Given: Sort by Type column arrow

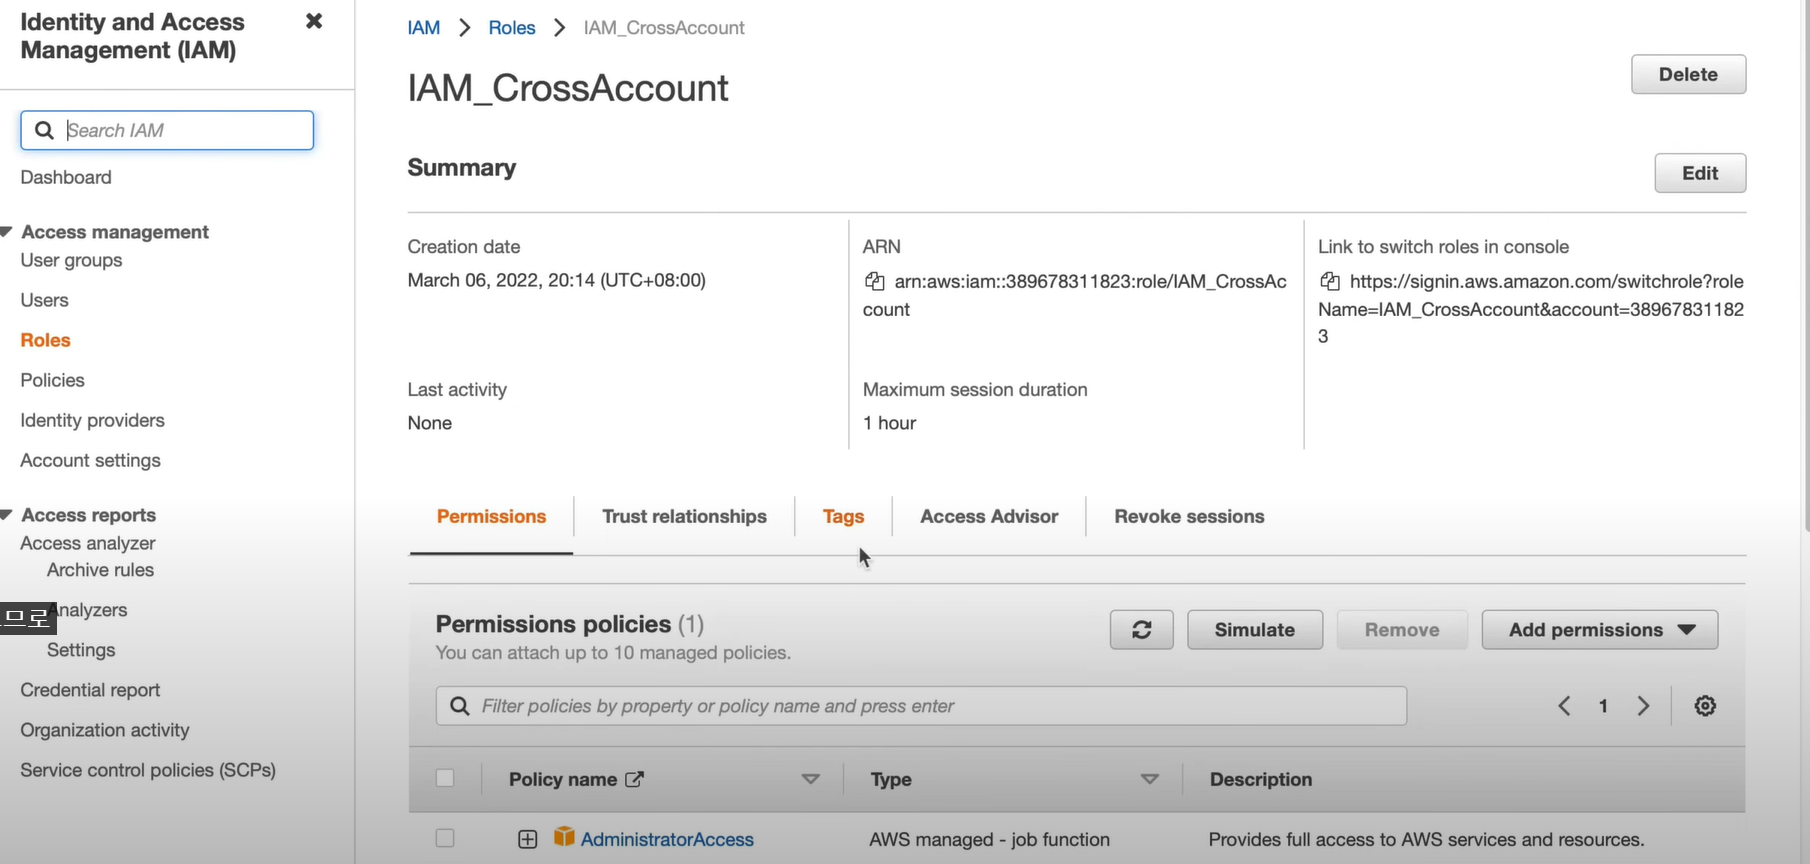Looking at the screenshot, I should [1150, 779].
